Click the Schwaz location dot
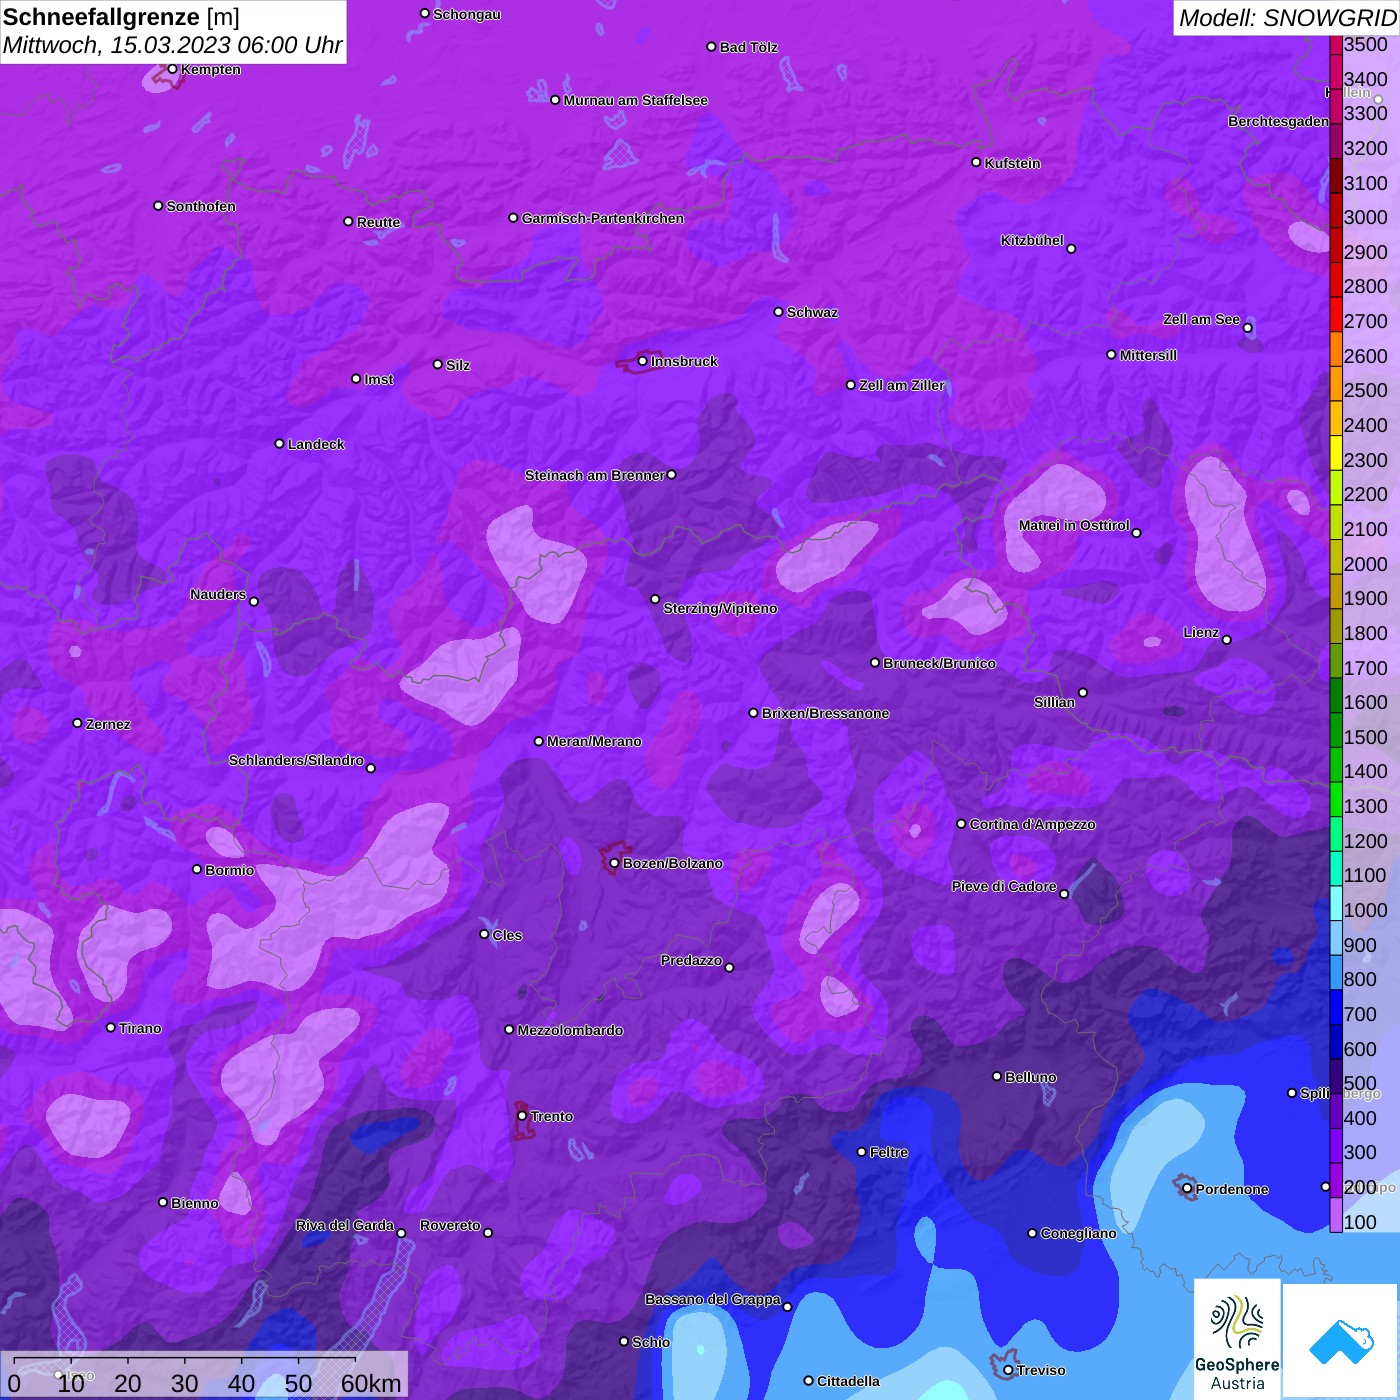The width and height of the screenshot is (1400, 1400). click(x=778, y=311)
